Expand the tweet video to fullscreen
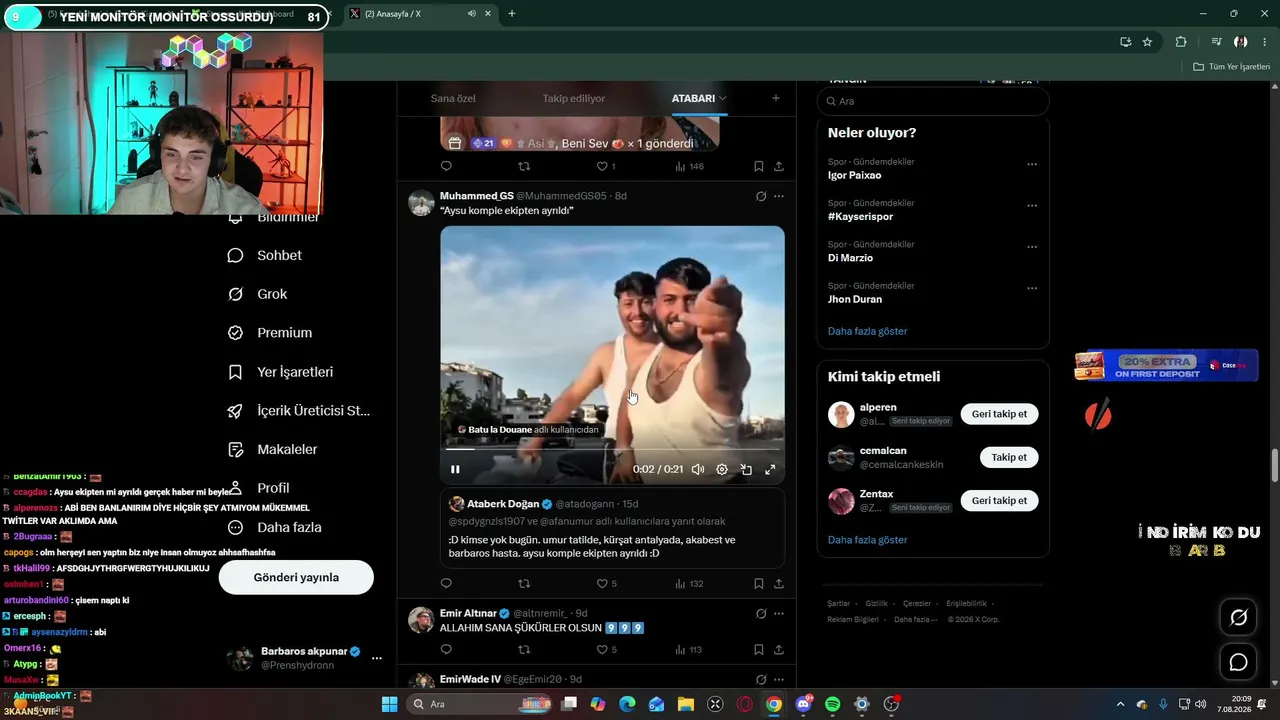1280x720 pixels. [x=770, y=469]
